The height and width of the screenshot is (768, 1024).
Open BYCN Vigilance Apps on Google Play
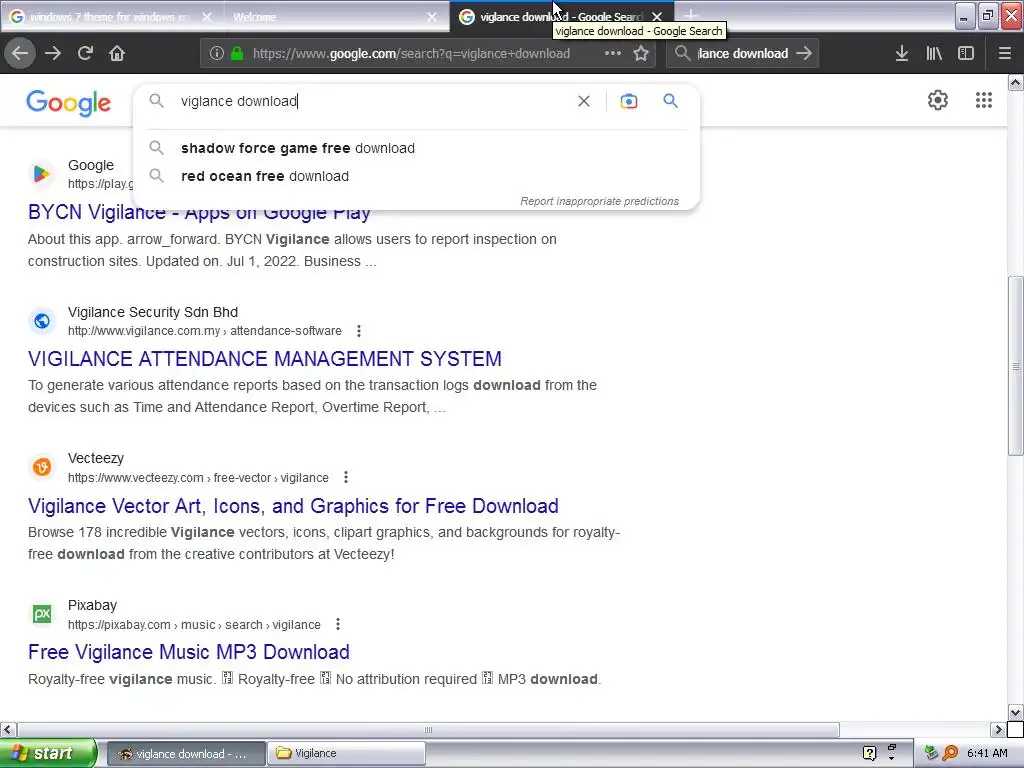(199, 212)
